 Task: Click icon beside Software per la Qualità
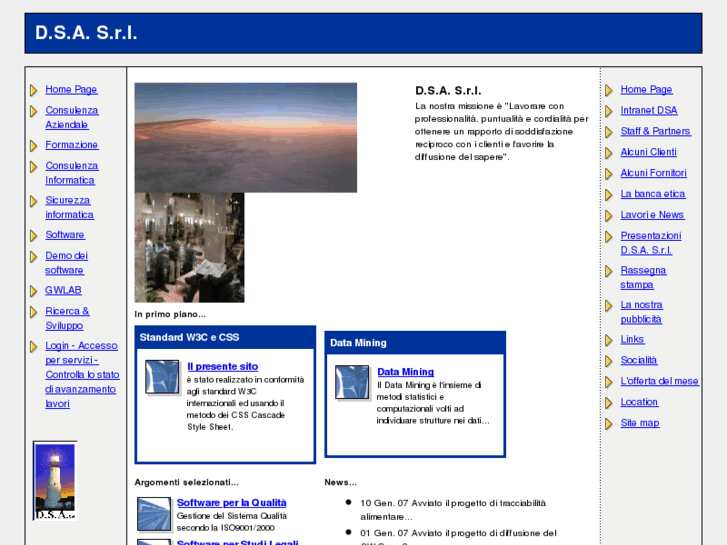154,514
